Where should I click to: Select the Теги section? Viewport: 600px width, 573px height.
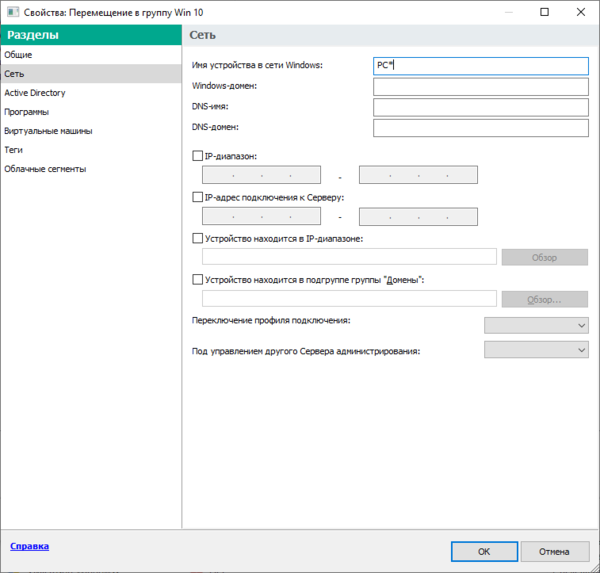click(14, 150)
